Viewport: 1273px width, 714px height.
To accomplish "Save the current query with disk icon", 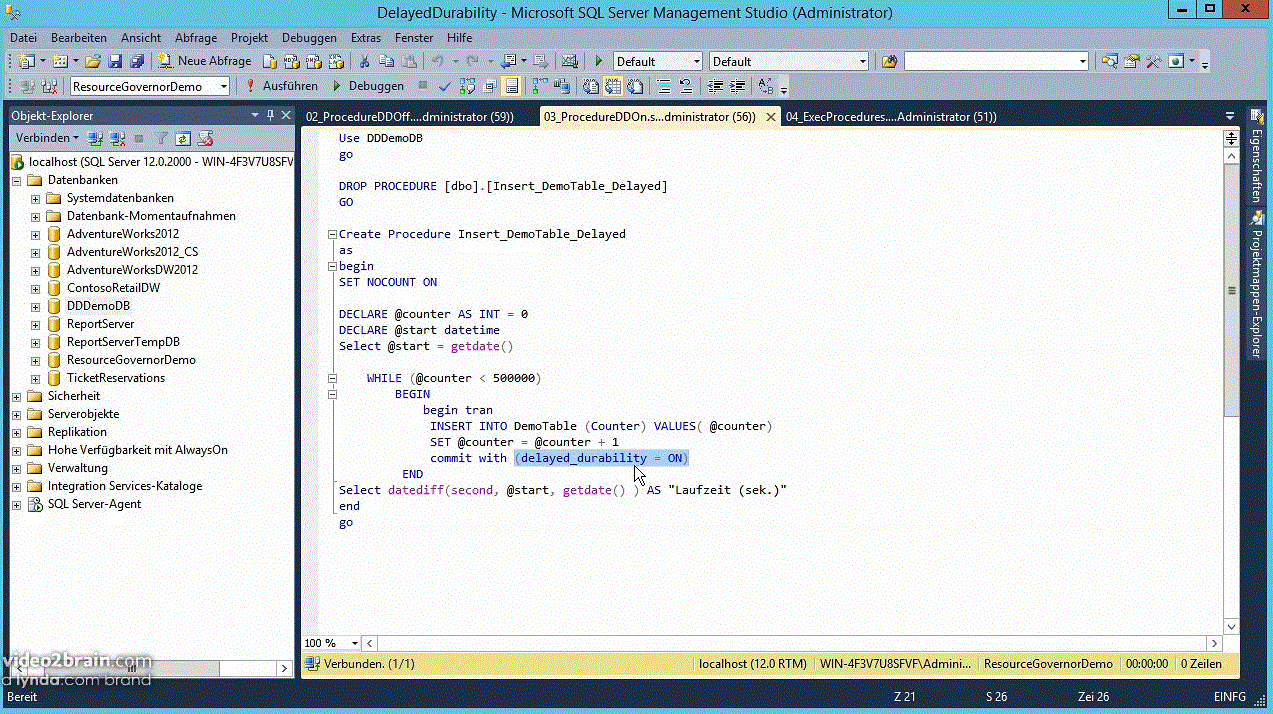I will coord(115,61).
